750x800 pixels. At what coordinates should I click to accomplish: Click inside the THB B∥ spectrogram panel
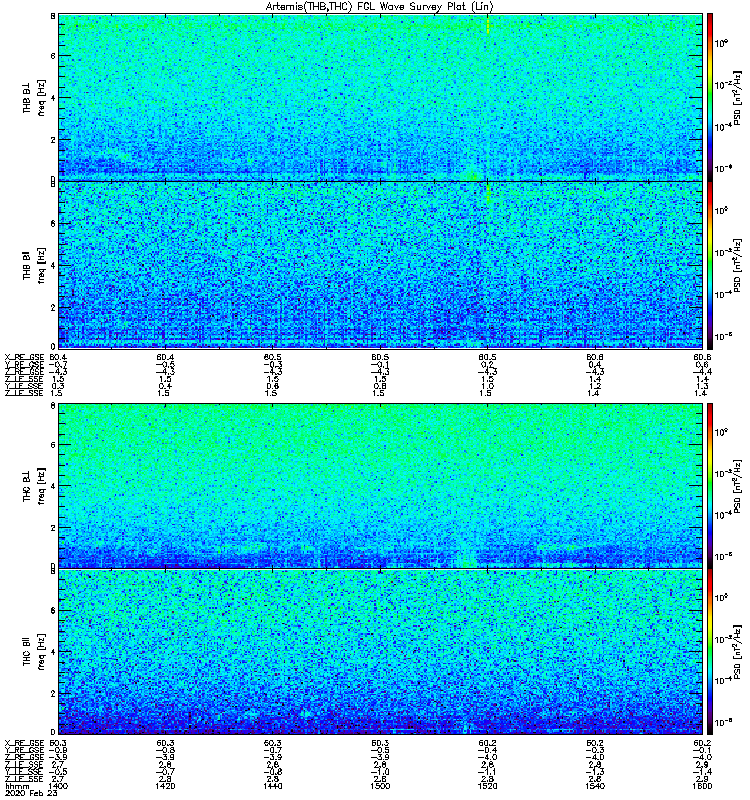coord(380,265)
